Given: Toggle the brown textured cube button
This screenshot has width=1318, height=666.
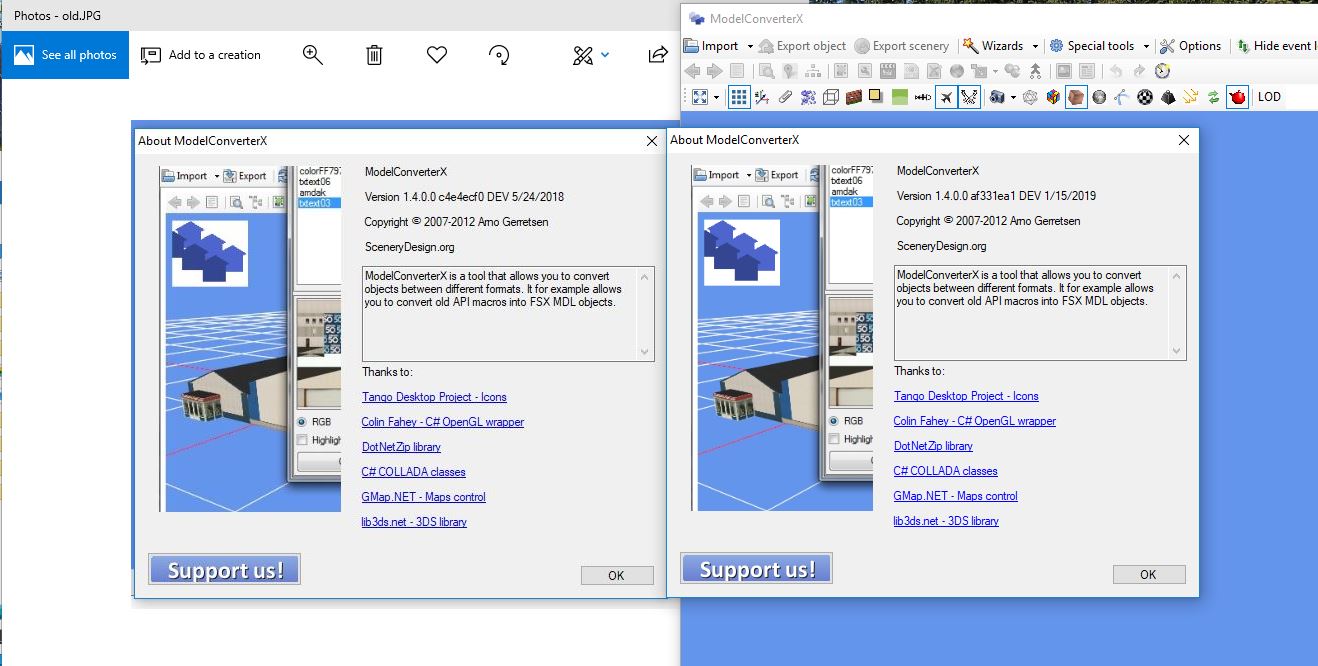Looking at the screenshot, I should point(1076,97).
